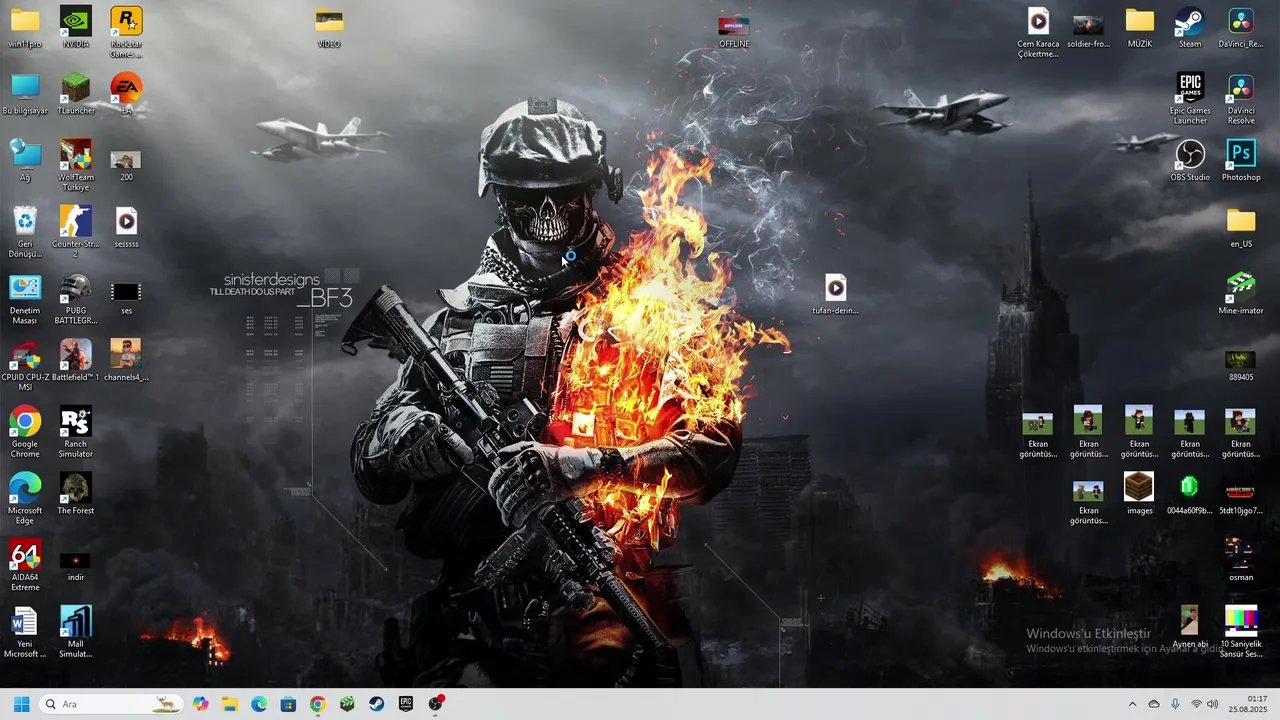This screenshot has height=720, width=1280.
Task: Open the Windows Start menu
Action: (x=21, y=704)
